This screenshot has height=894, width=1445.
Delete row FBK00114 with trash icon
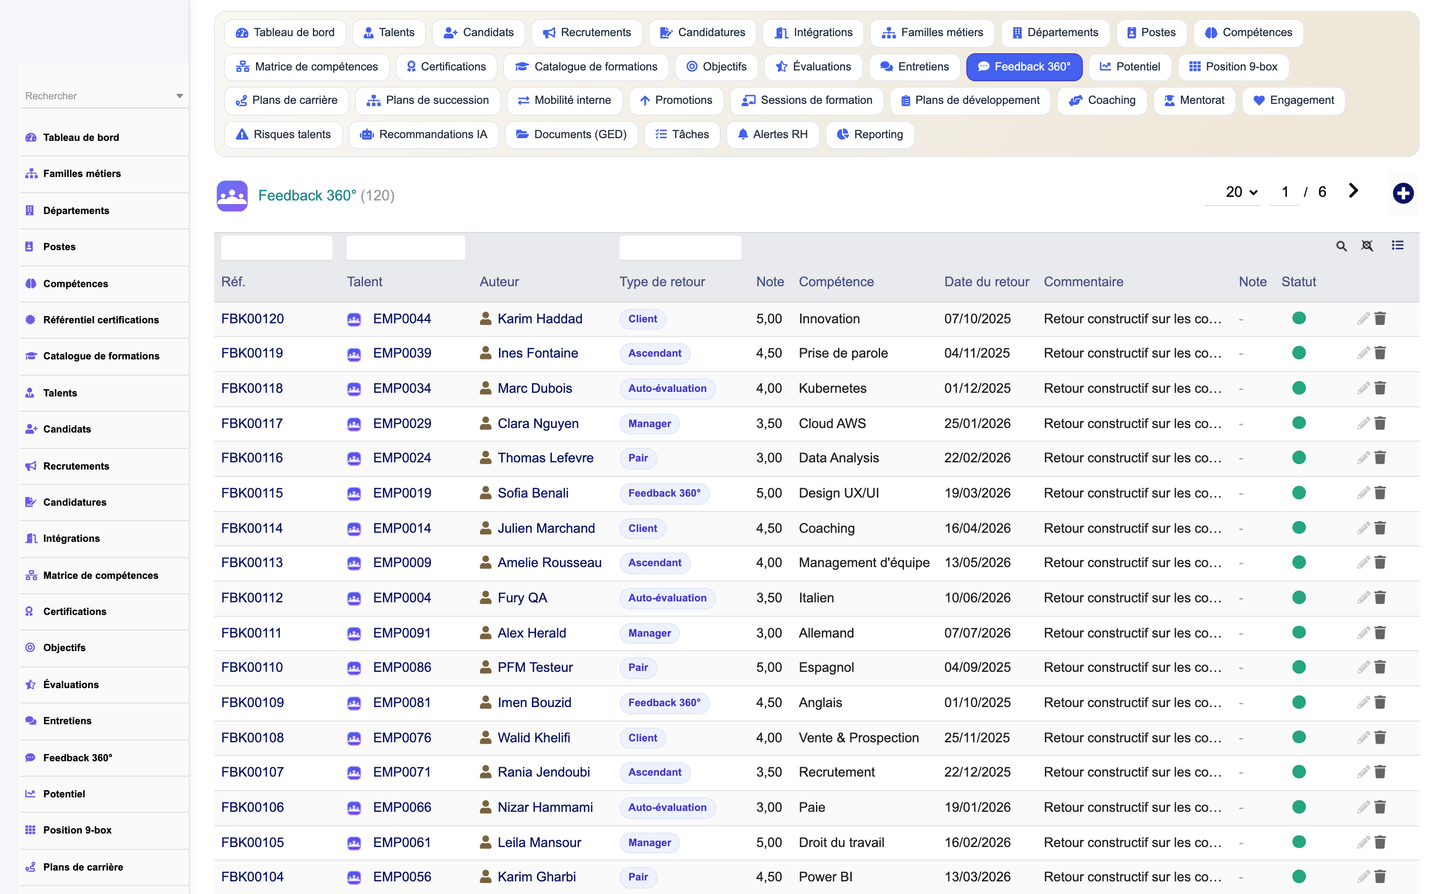coord(1380,528)
